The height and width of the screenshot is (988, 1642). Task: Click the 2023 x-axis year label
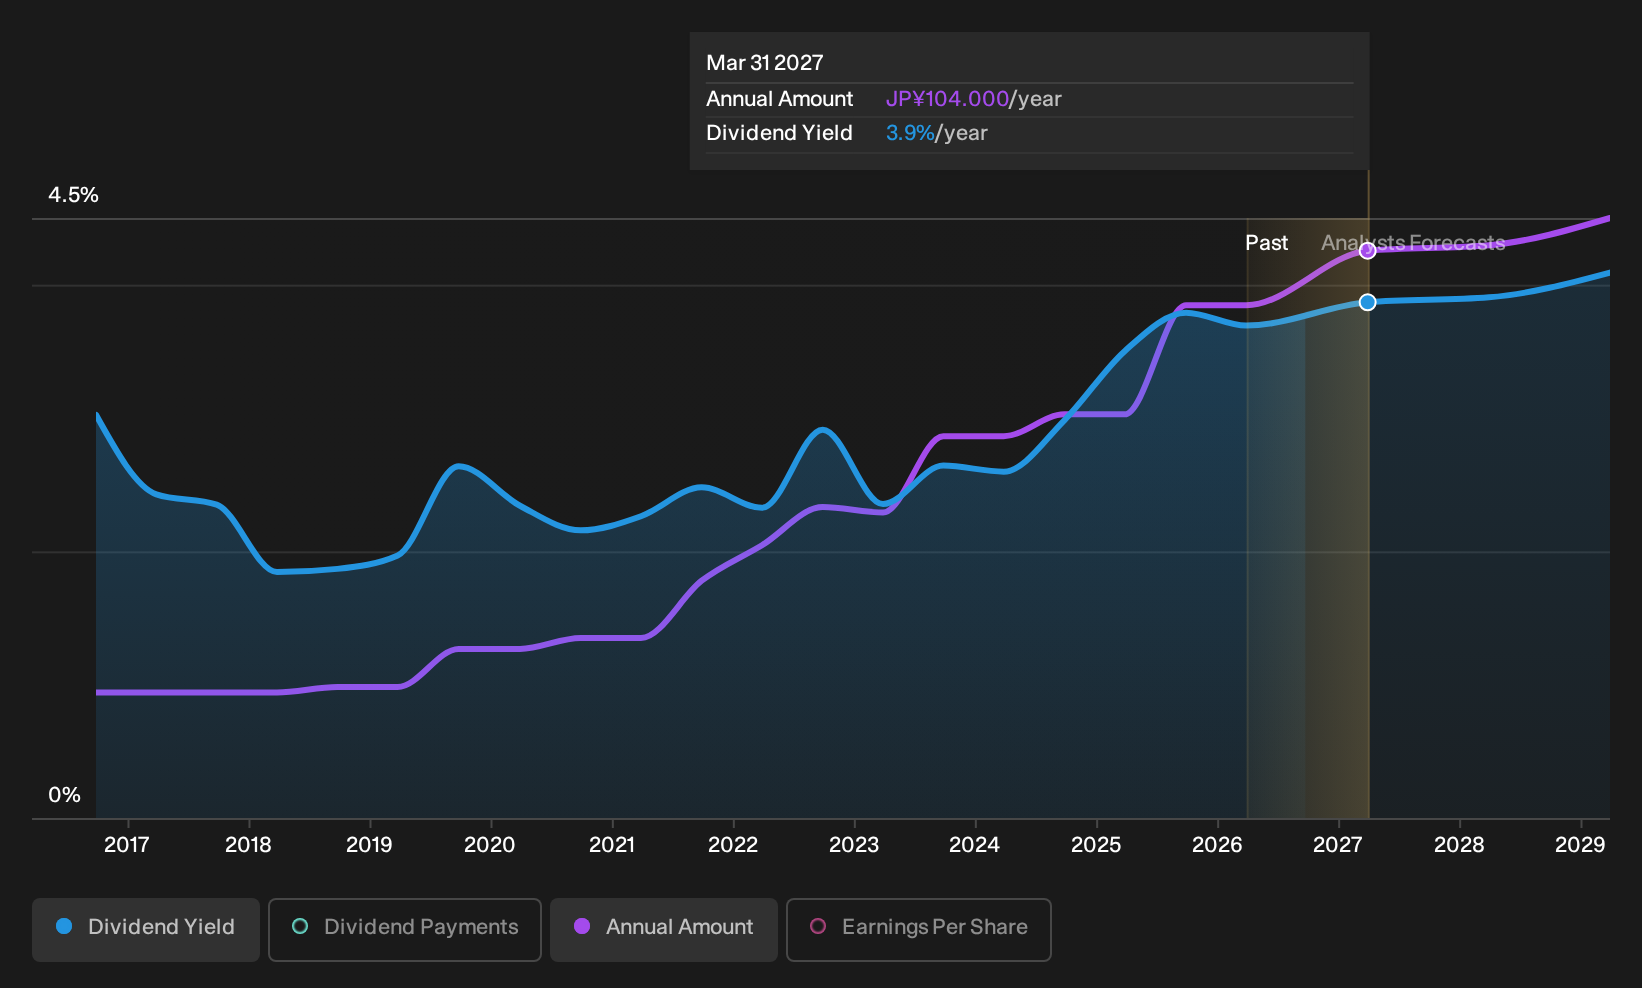(854, 845)
